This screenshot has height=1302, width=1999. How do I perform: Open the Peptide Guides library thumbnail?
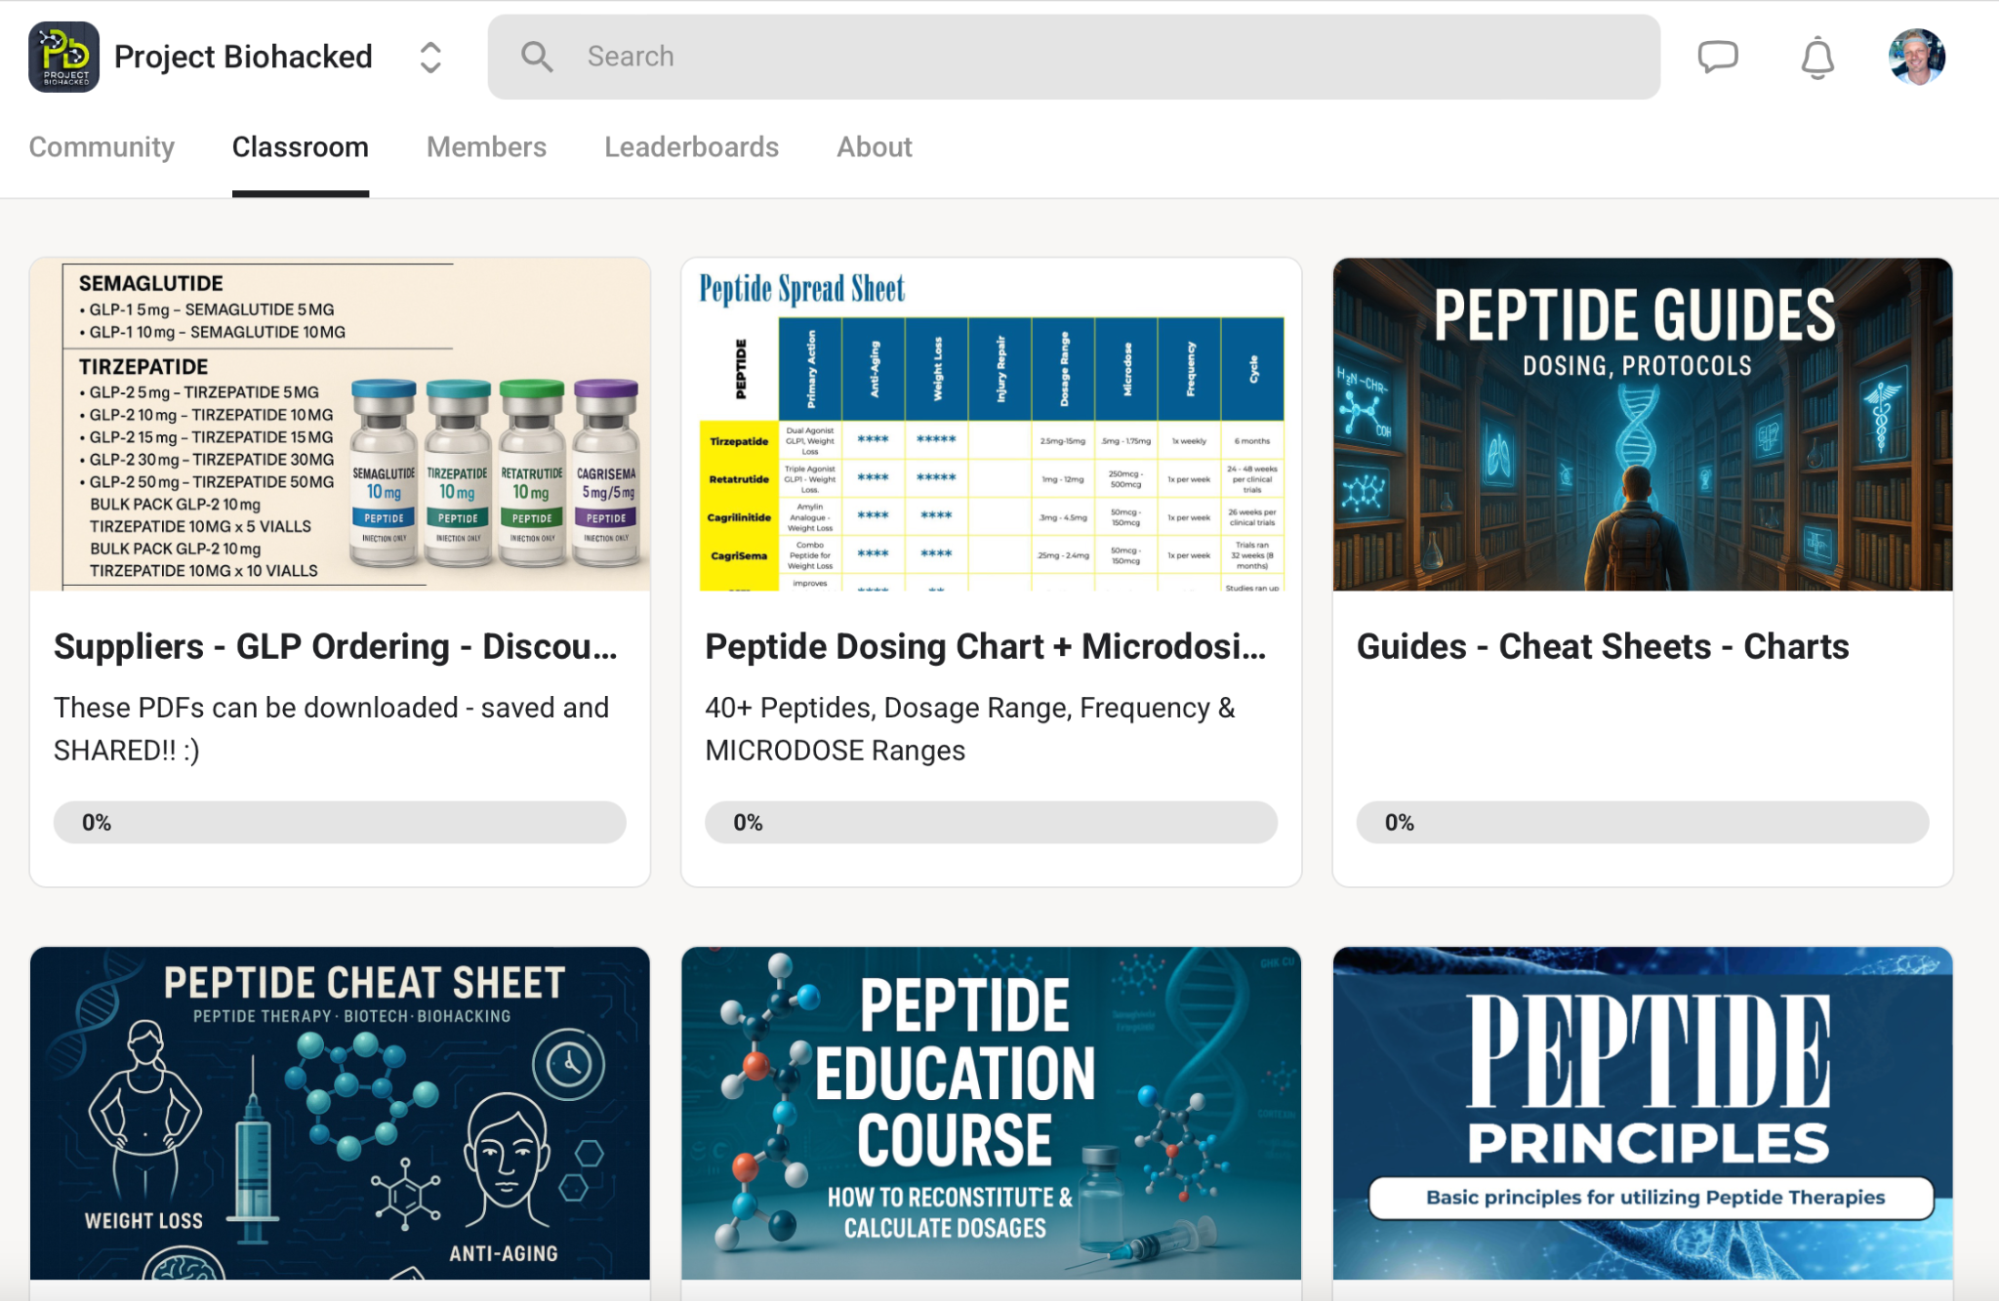point(1642,424)
